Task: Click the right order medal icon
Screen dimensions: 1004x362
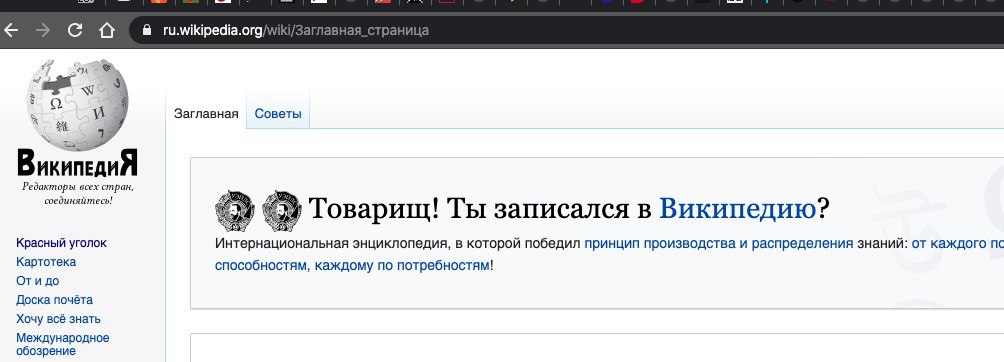Action: pos(282,210)
